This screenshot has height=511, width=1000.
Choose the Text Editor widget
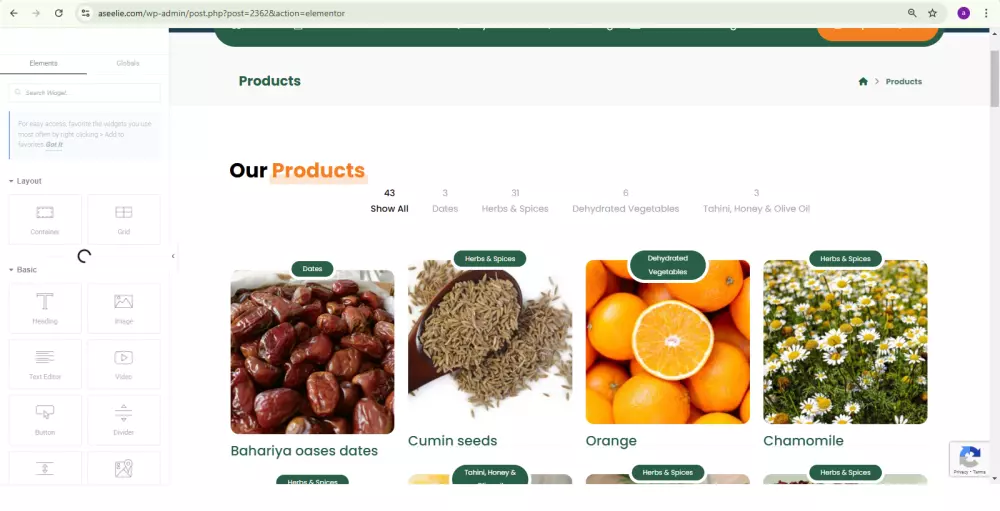click(x=45, y=364)
